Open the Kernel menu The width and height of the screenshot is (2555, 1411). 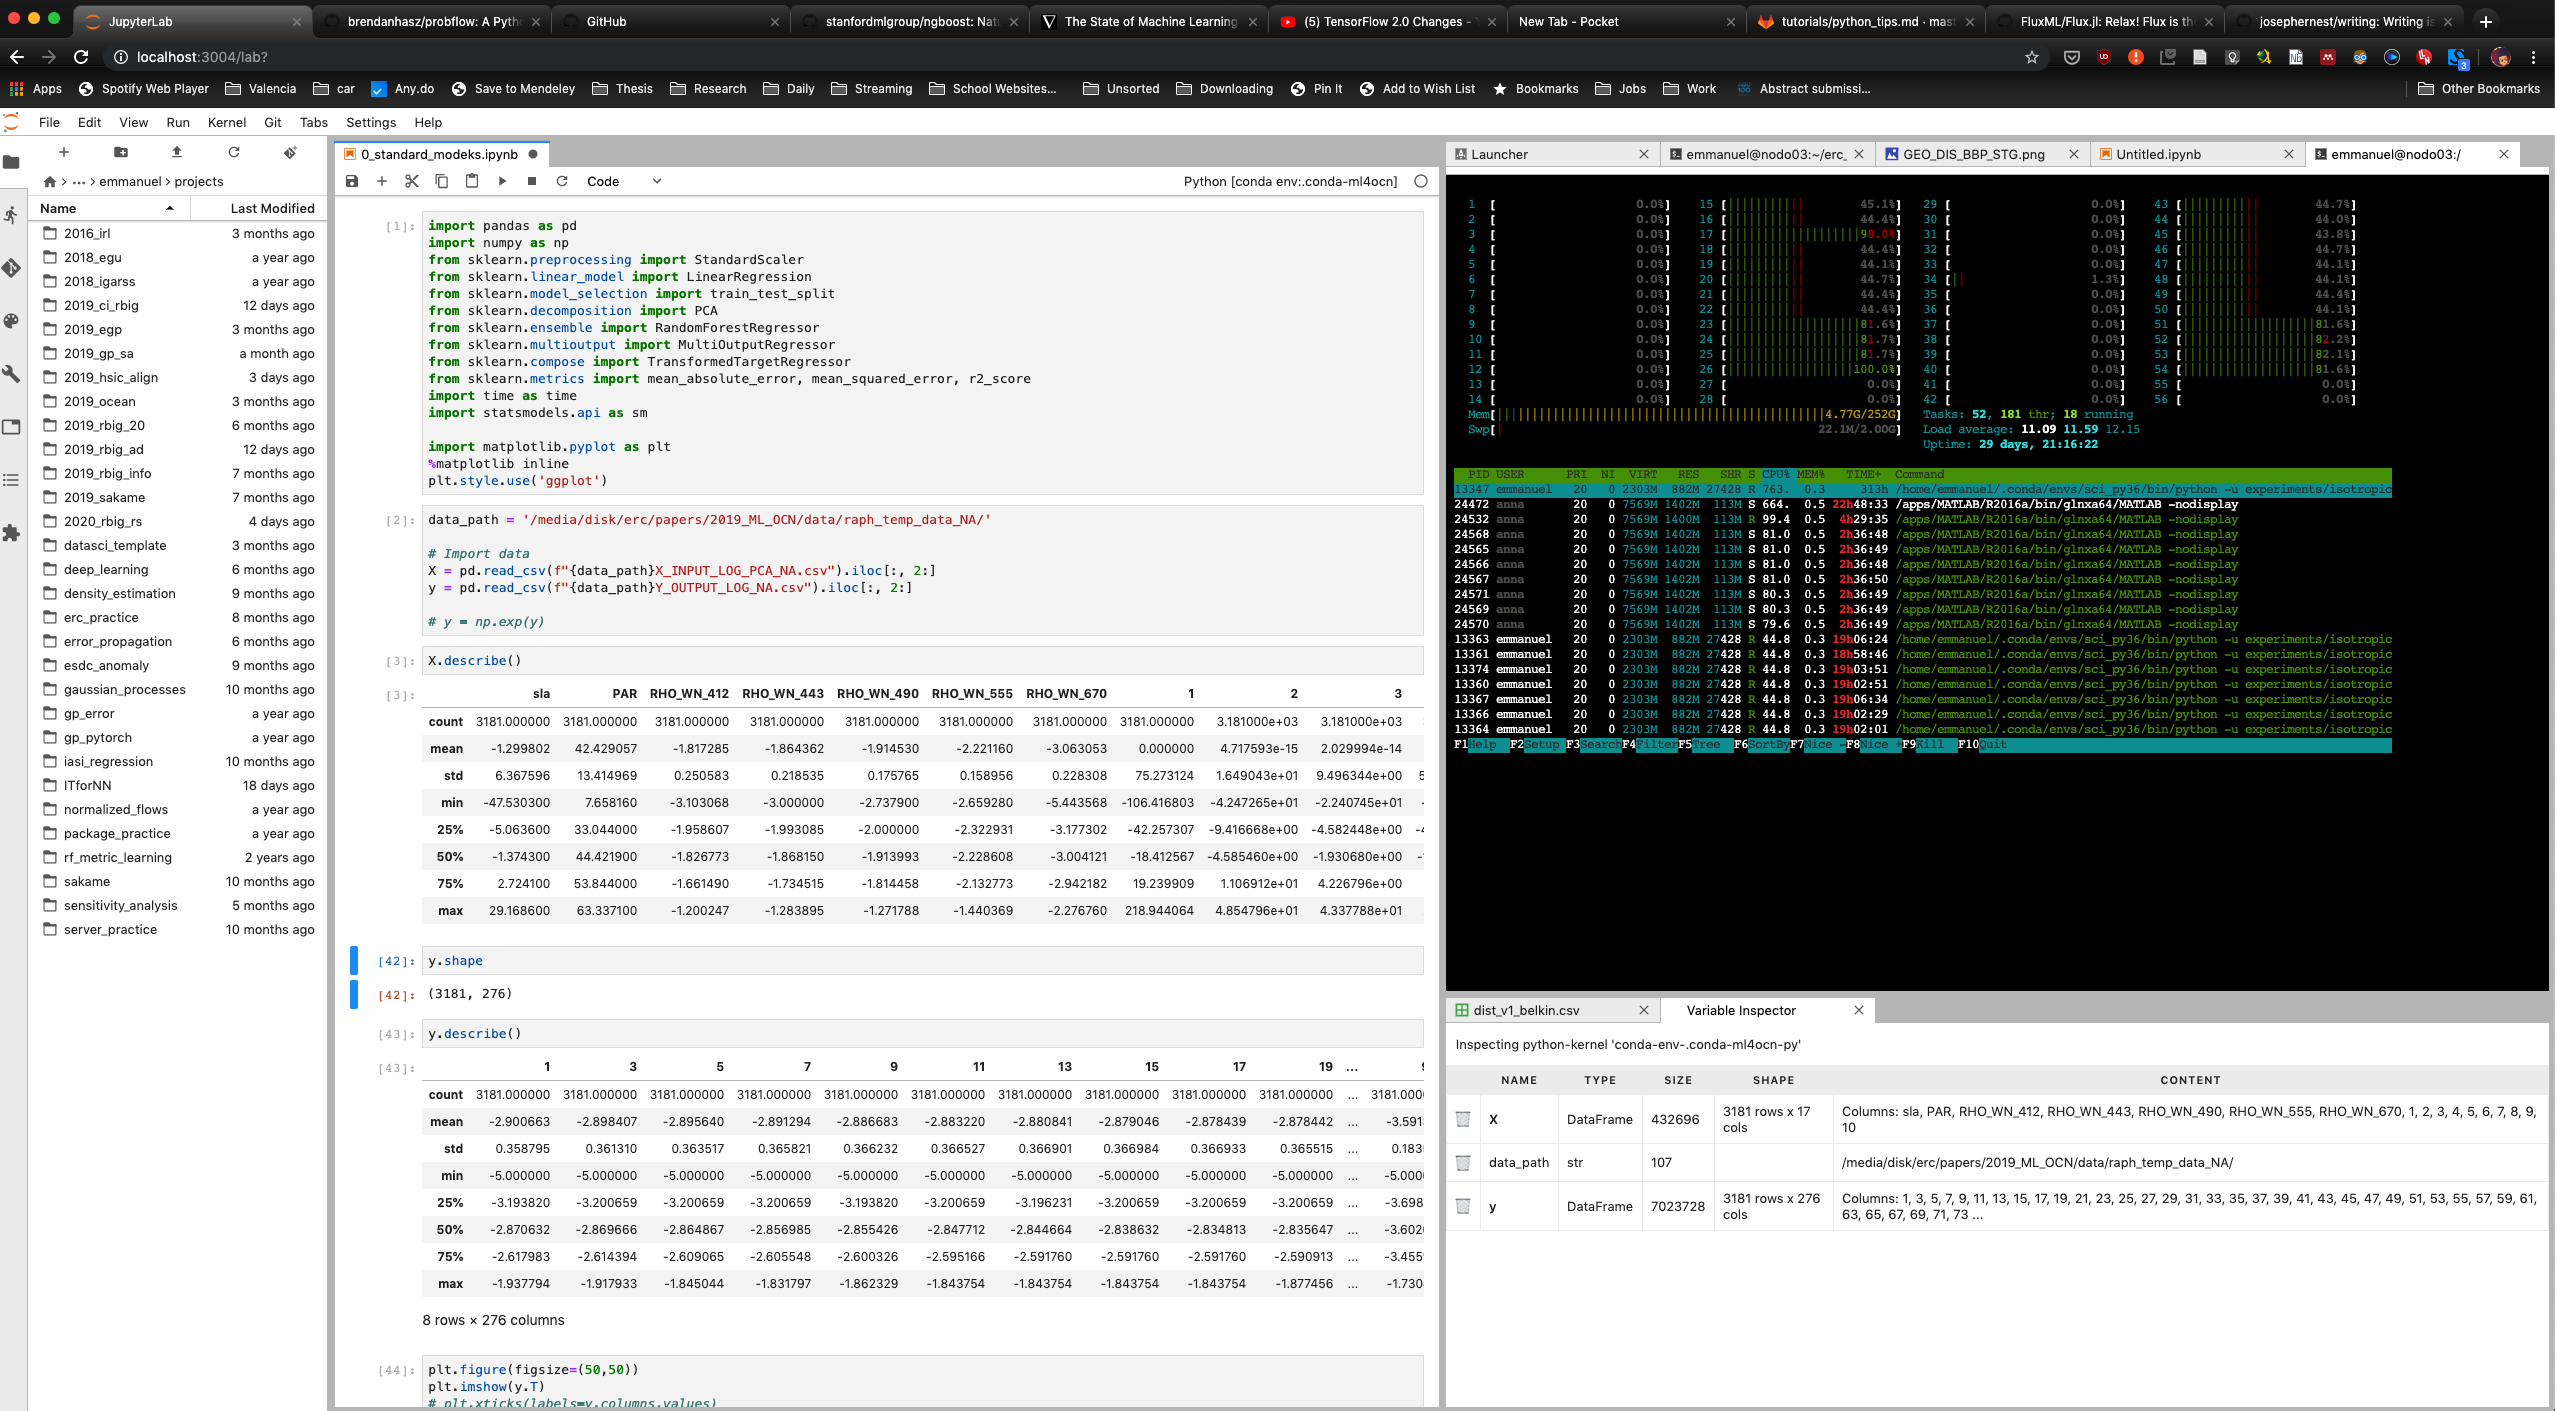click(227, 122)
